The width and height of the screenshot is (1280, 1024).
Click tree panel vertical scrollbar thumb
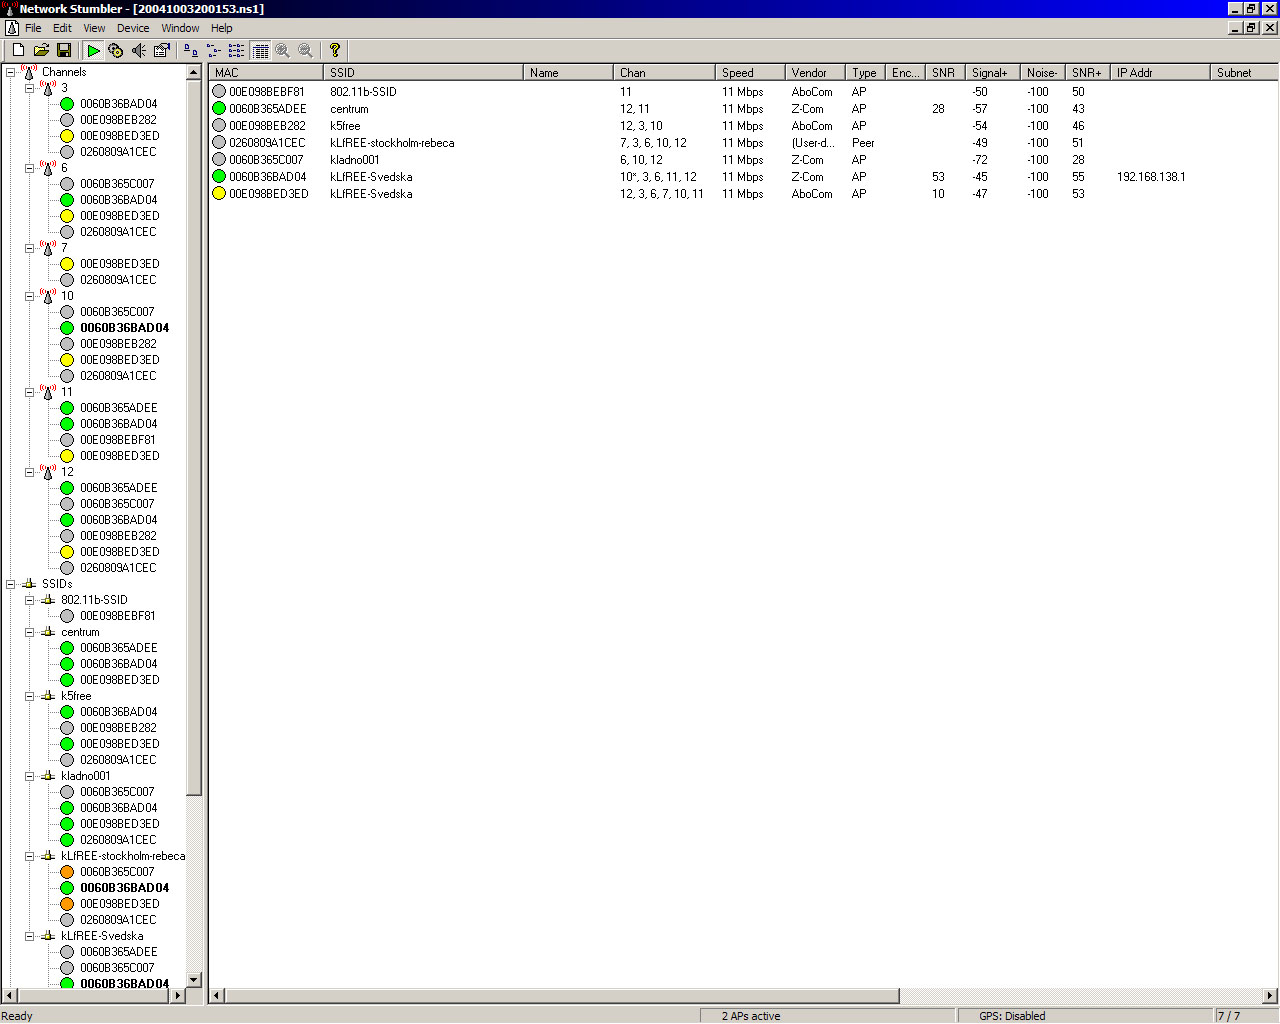click(x=194, y=438)
